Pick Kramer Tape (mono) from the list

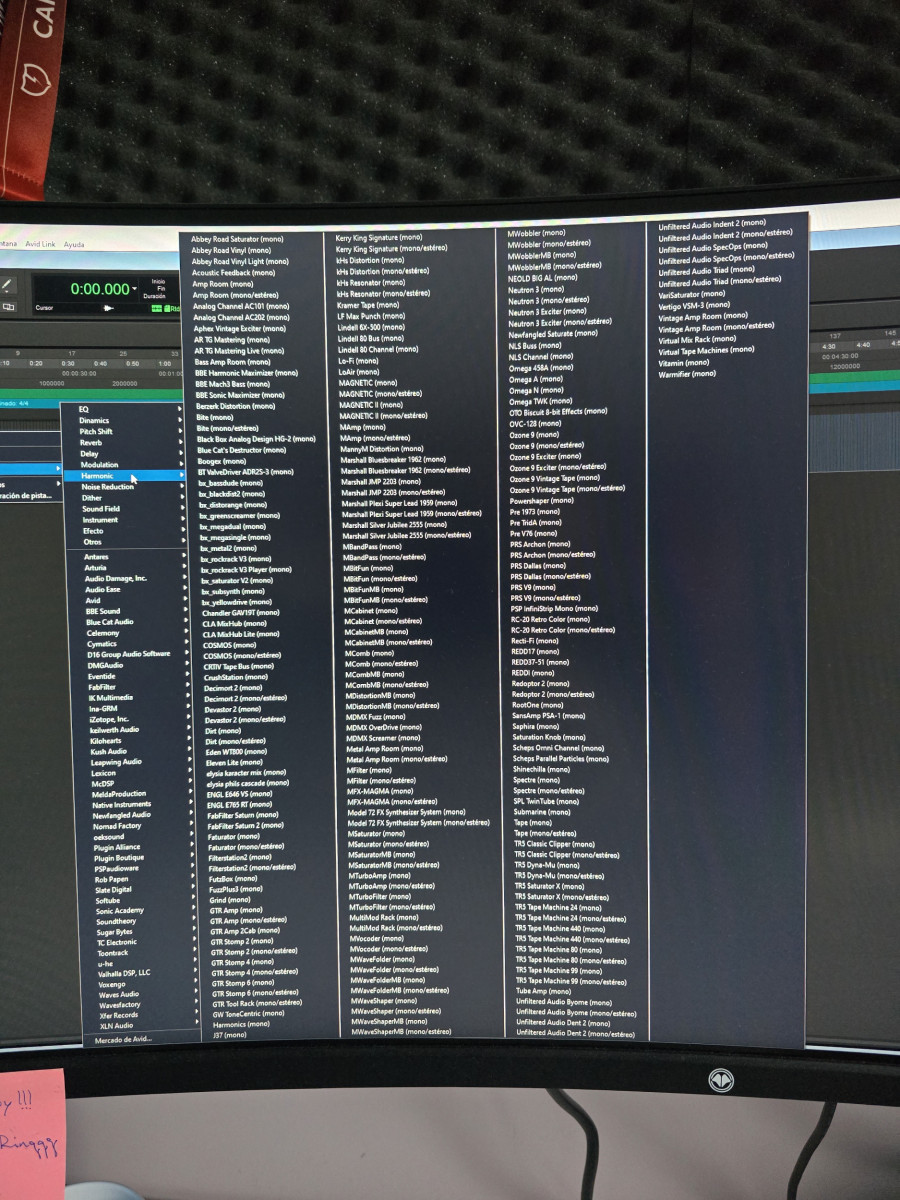coord(368,304)
